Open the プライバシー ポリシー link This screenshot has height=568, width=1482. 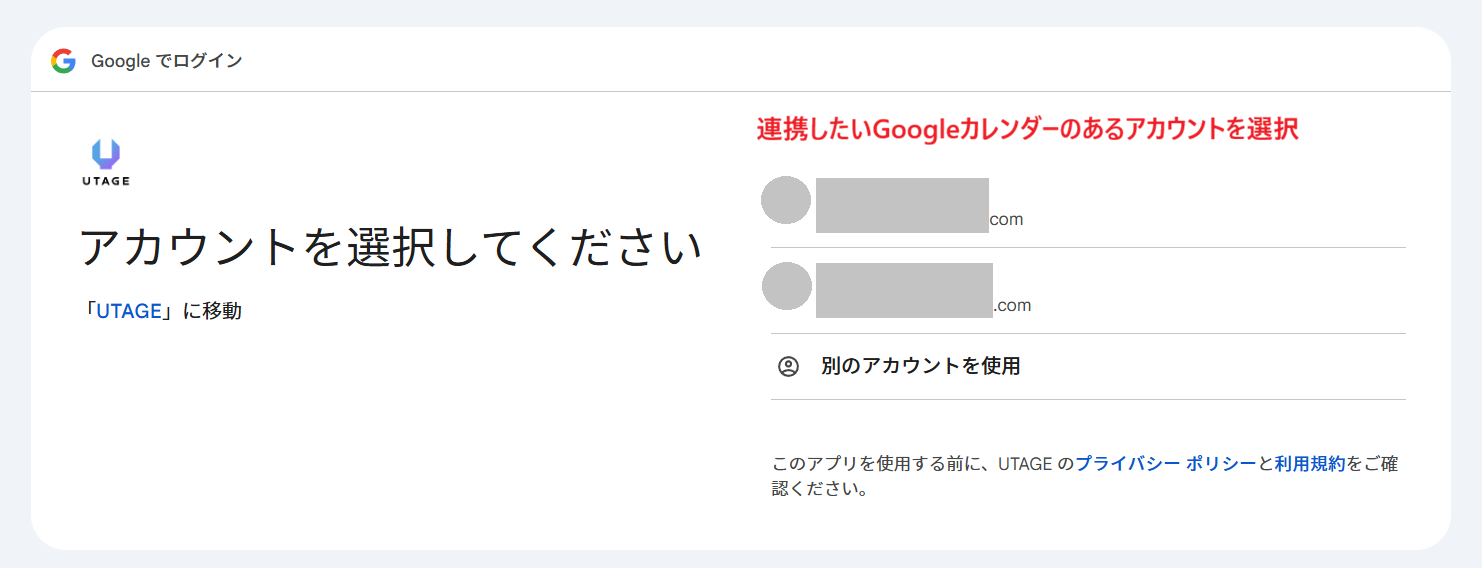(x=1165, y=464)
